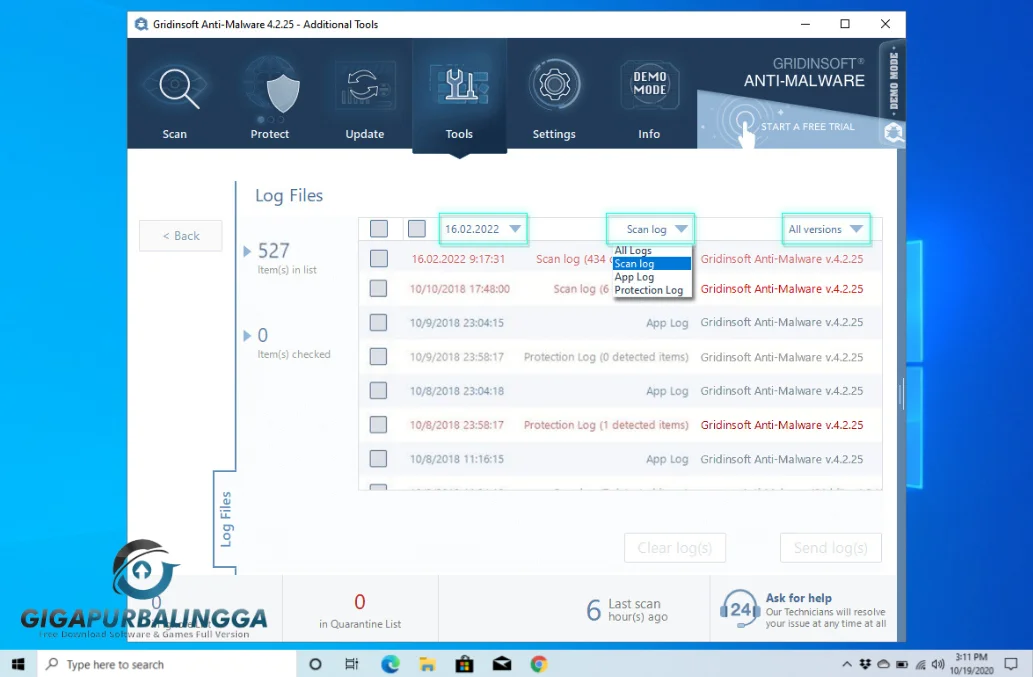Click the Start a Free Trial banner
Screen dimensions: 1033x677
791,125
